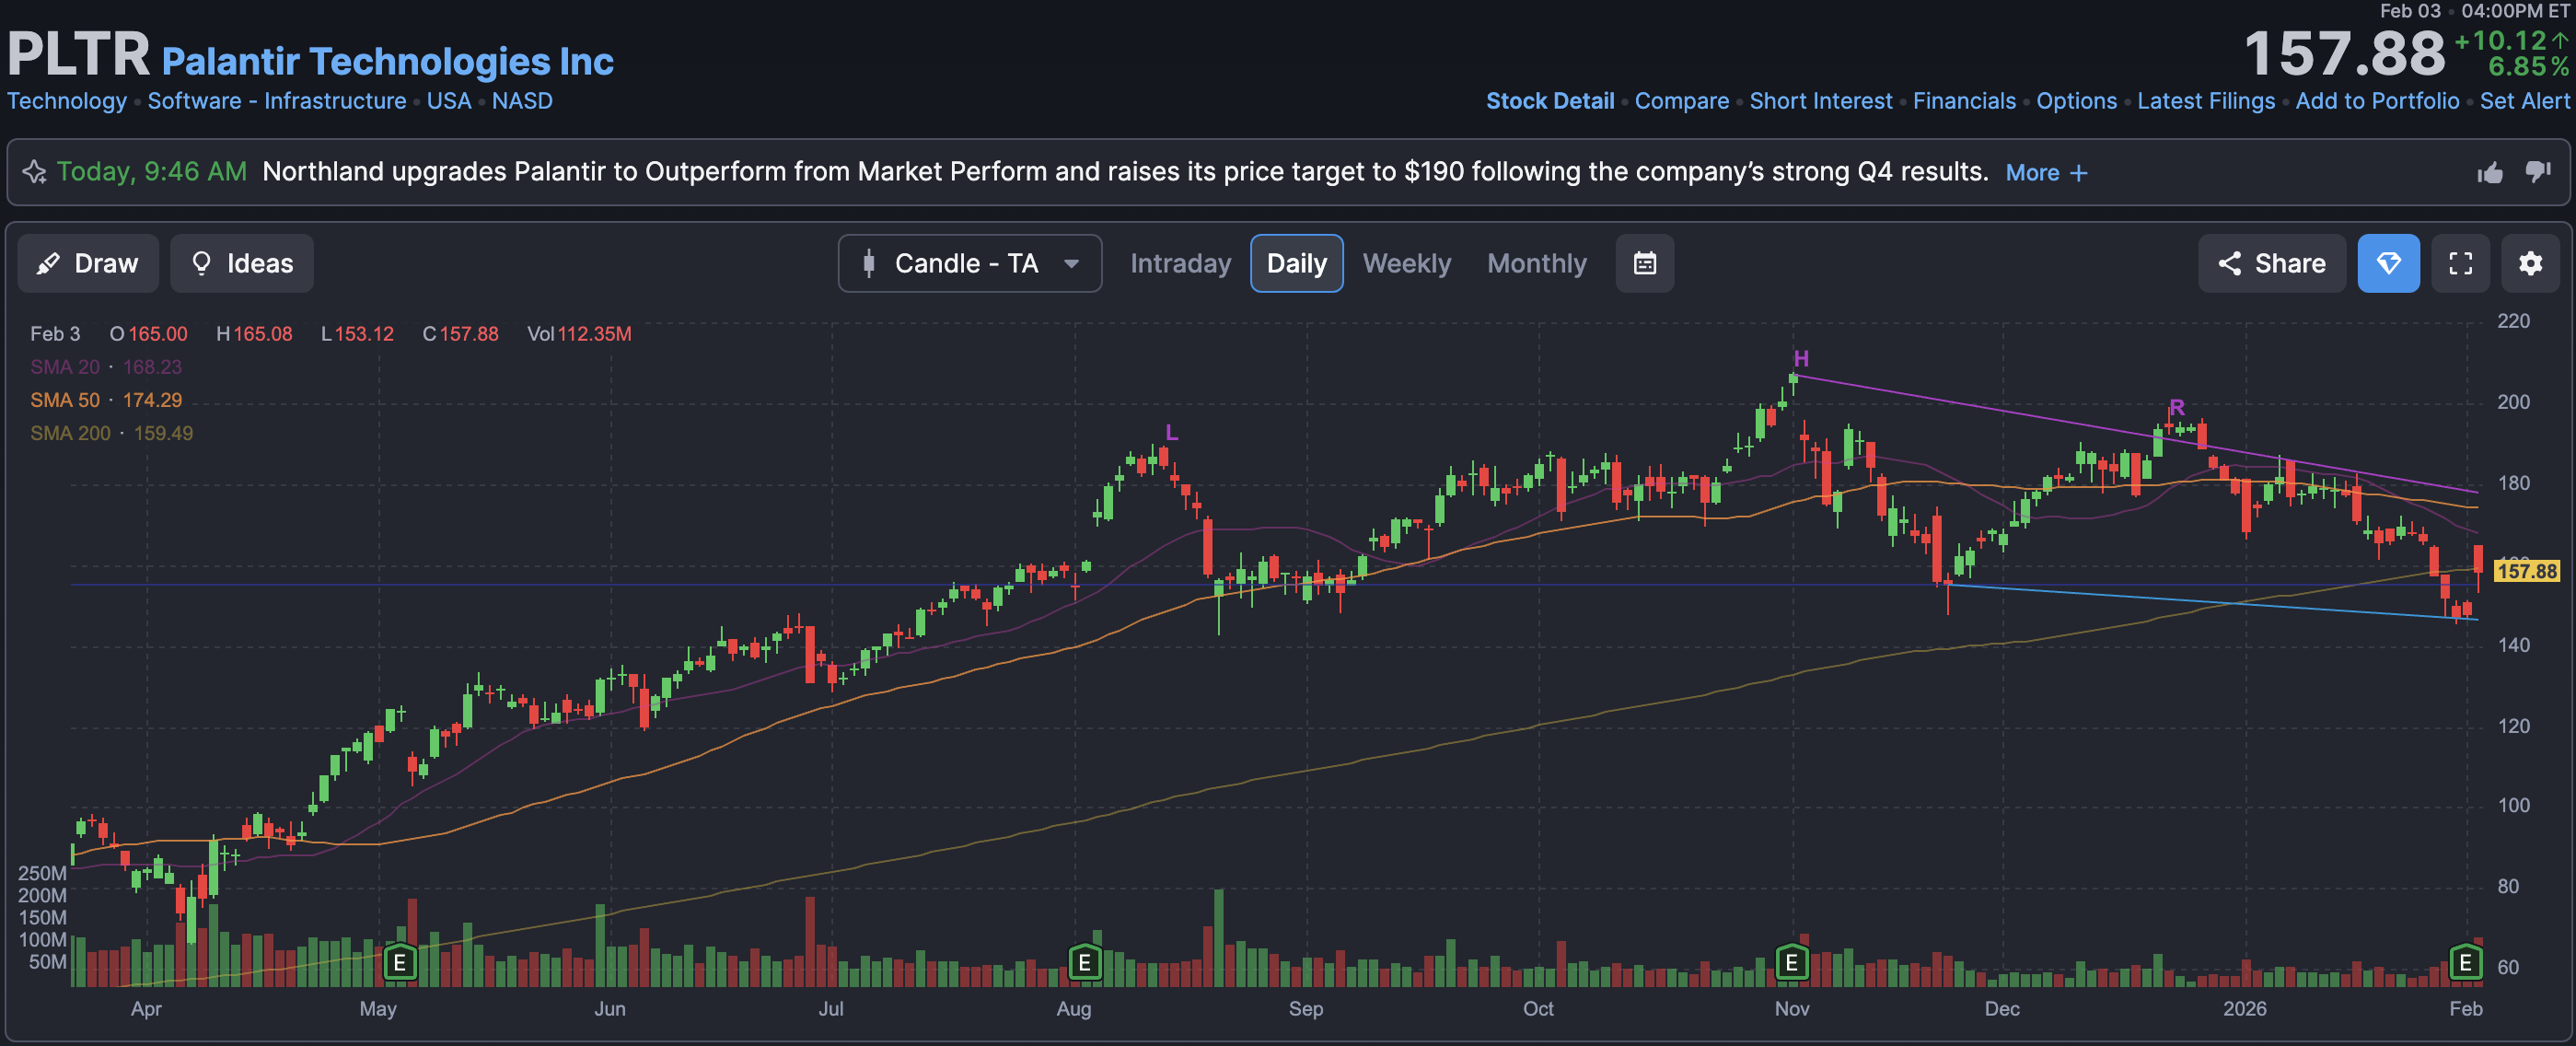Open the Share menu button

coord(2271,263)
